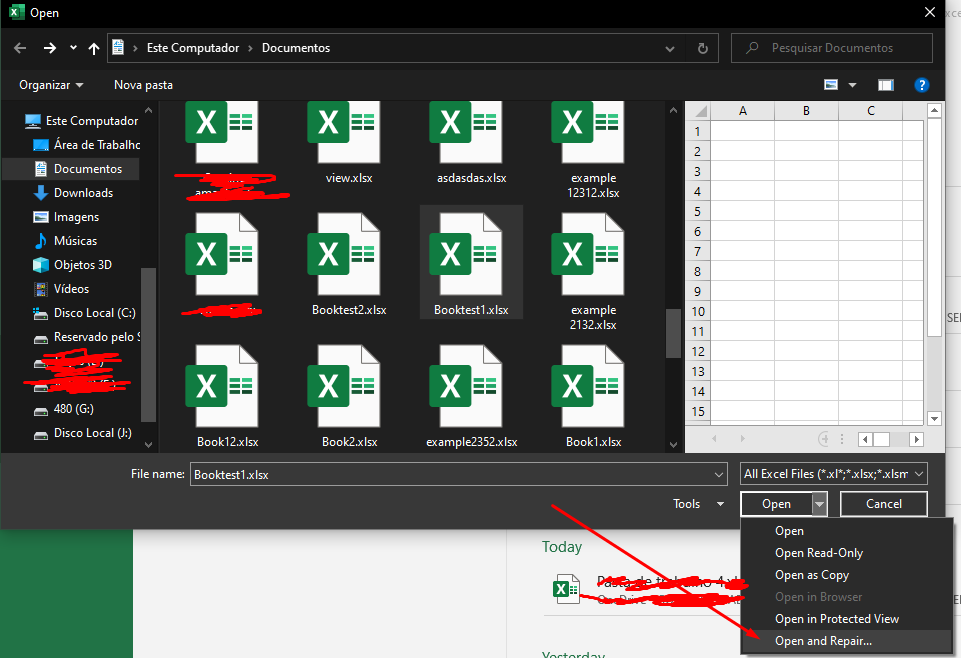Select the asdasdas.xlsx file icon

pyautogui.click(x=466, y=132)
